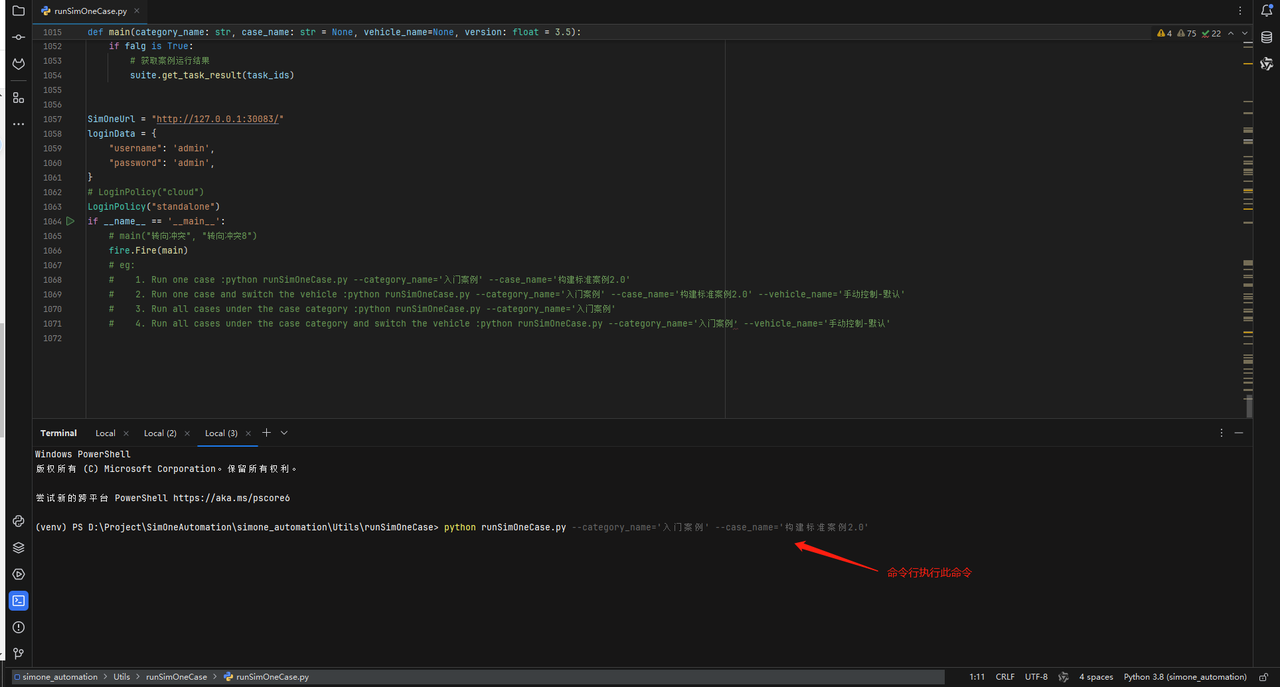Open the Project tool window folder icon
Viewport: 1280px width, 687px height.
point(18,11)
